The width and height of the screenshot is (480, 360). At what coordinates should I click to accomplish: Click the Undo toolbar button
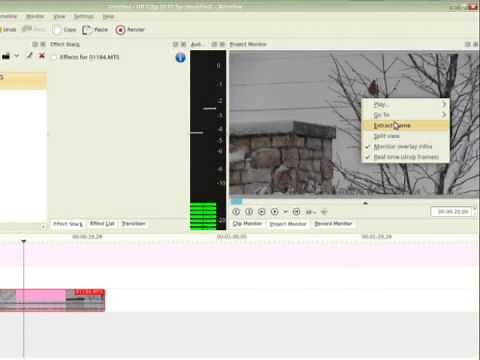coord(8,30)
